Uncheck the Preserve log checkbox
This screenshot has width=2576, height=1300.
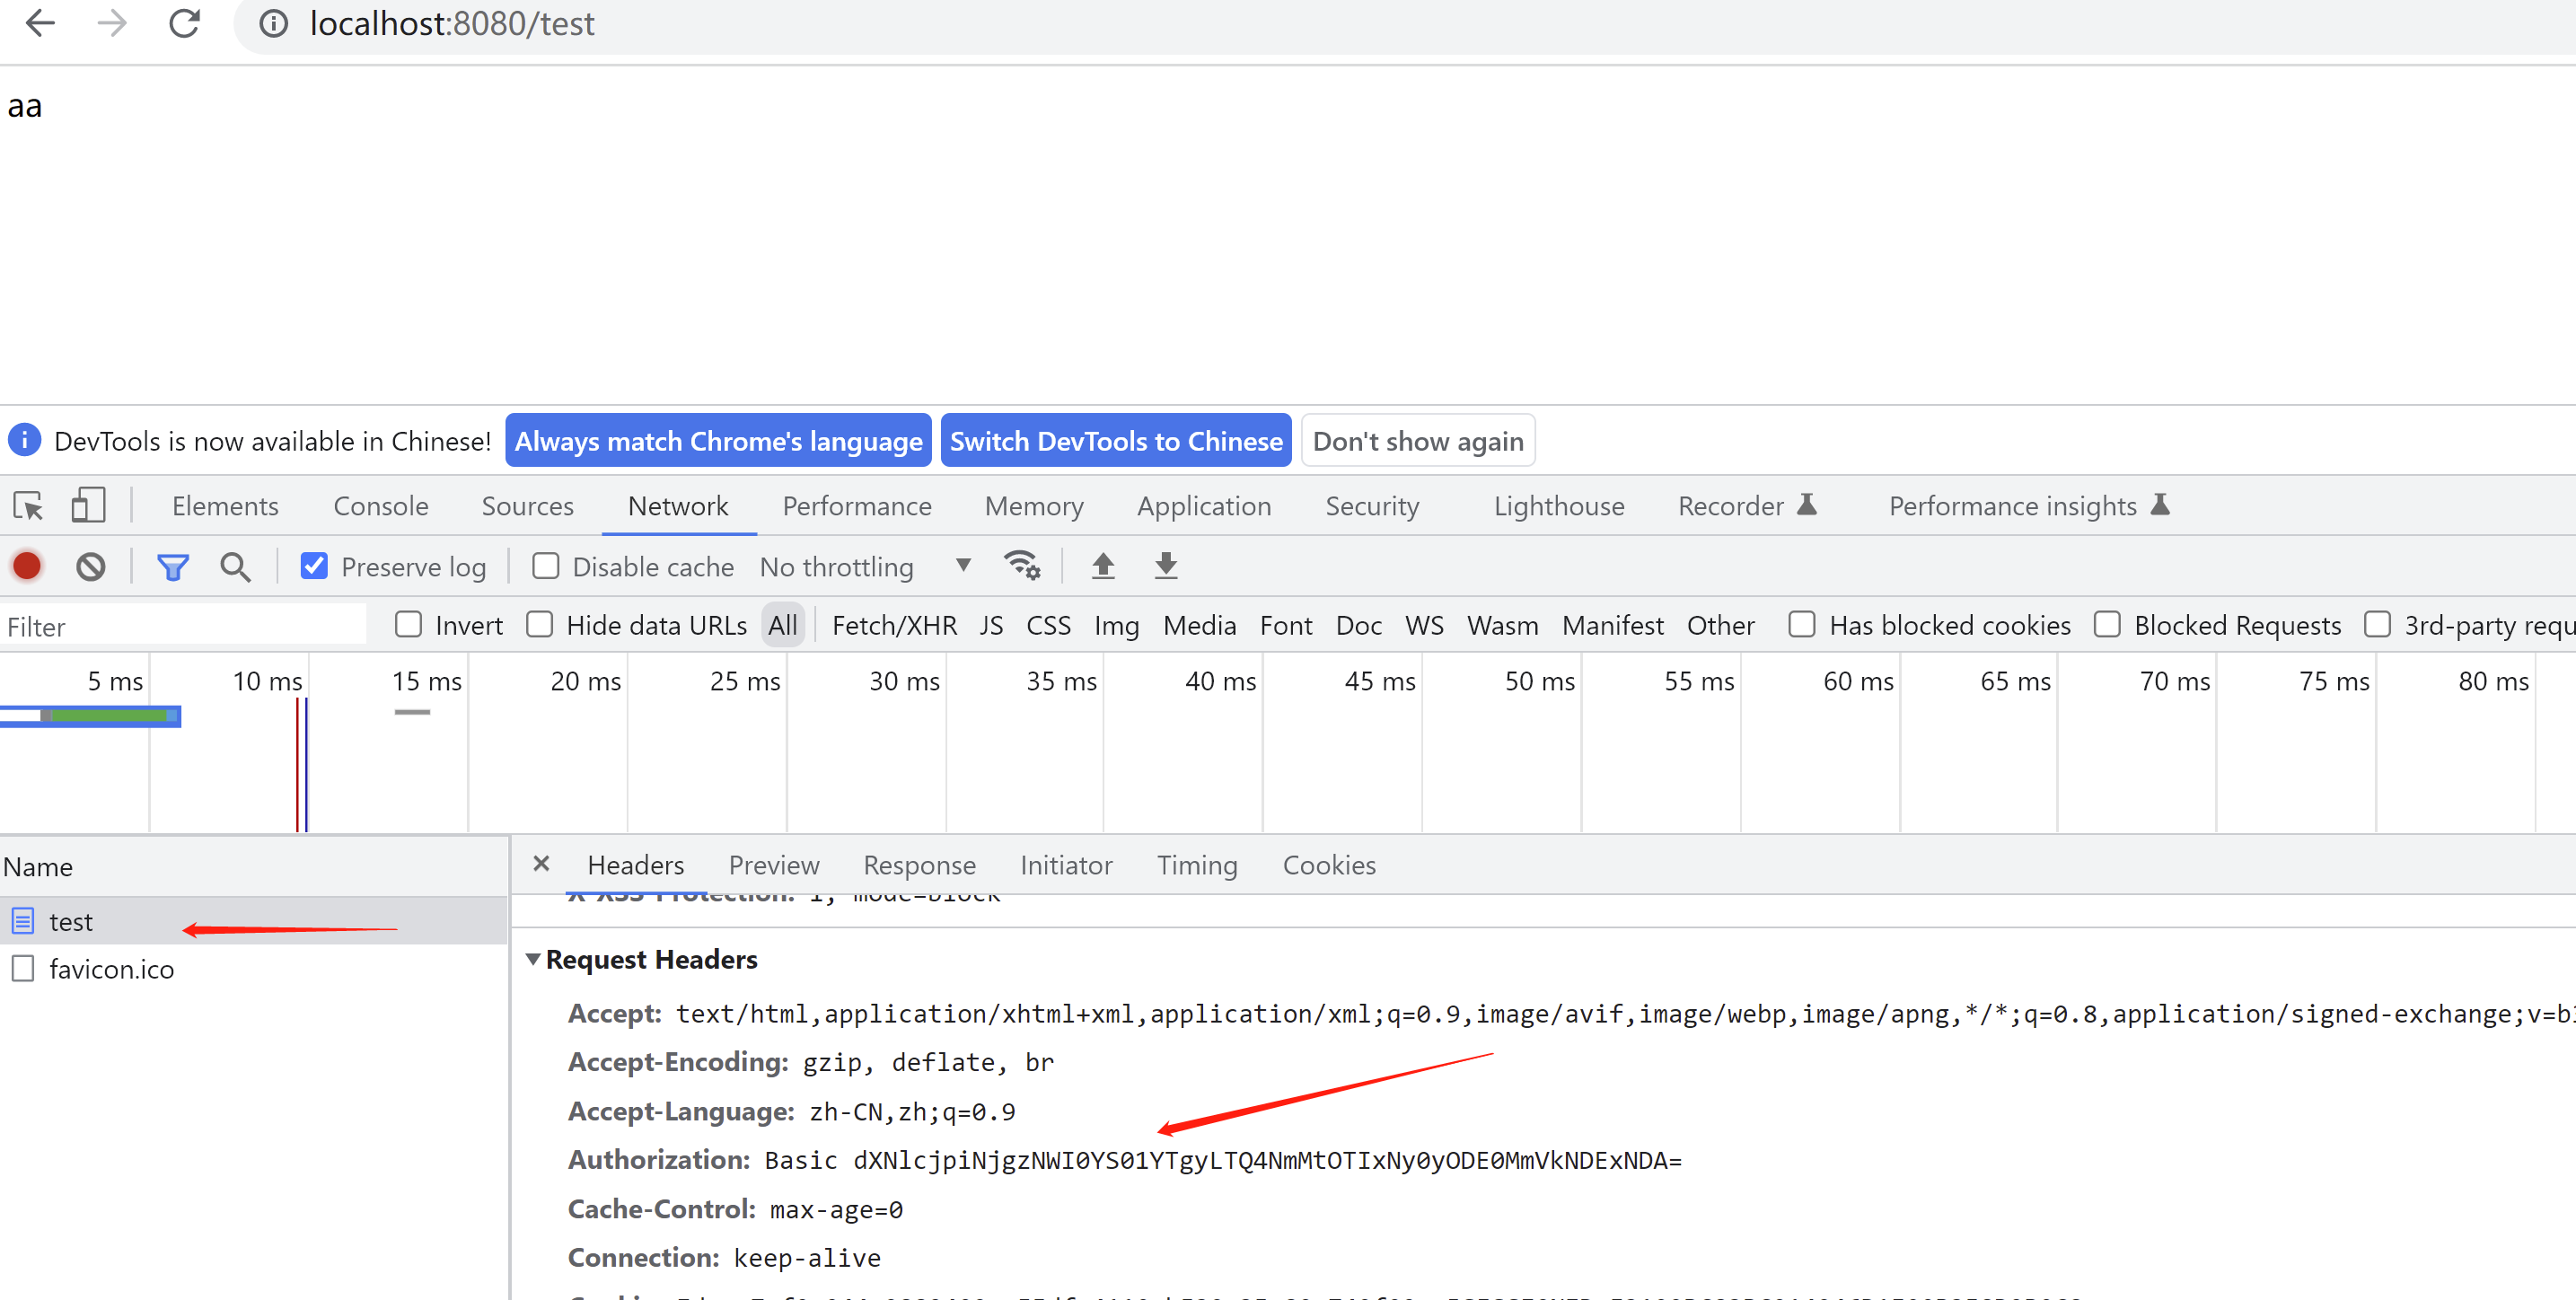pos(314,566)
